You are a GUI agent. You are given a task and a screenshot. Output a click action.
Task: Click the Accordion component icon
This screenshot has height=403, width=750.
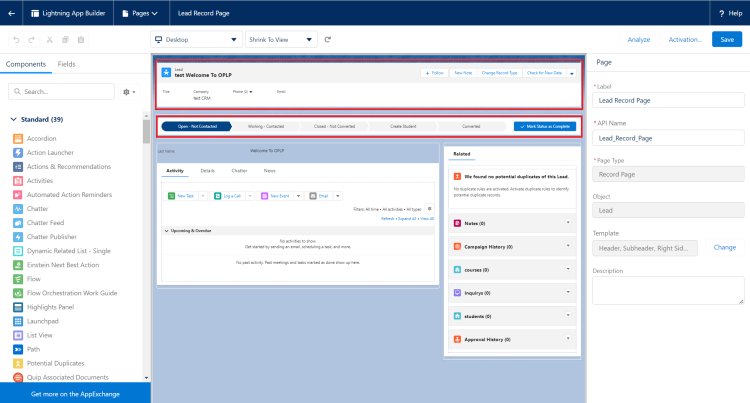[19, 140]
